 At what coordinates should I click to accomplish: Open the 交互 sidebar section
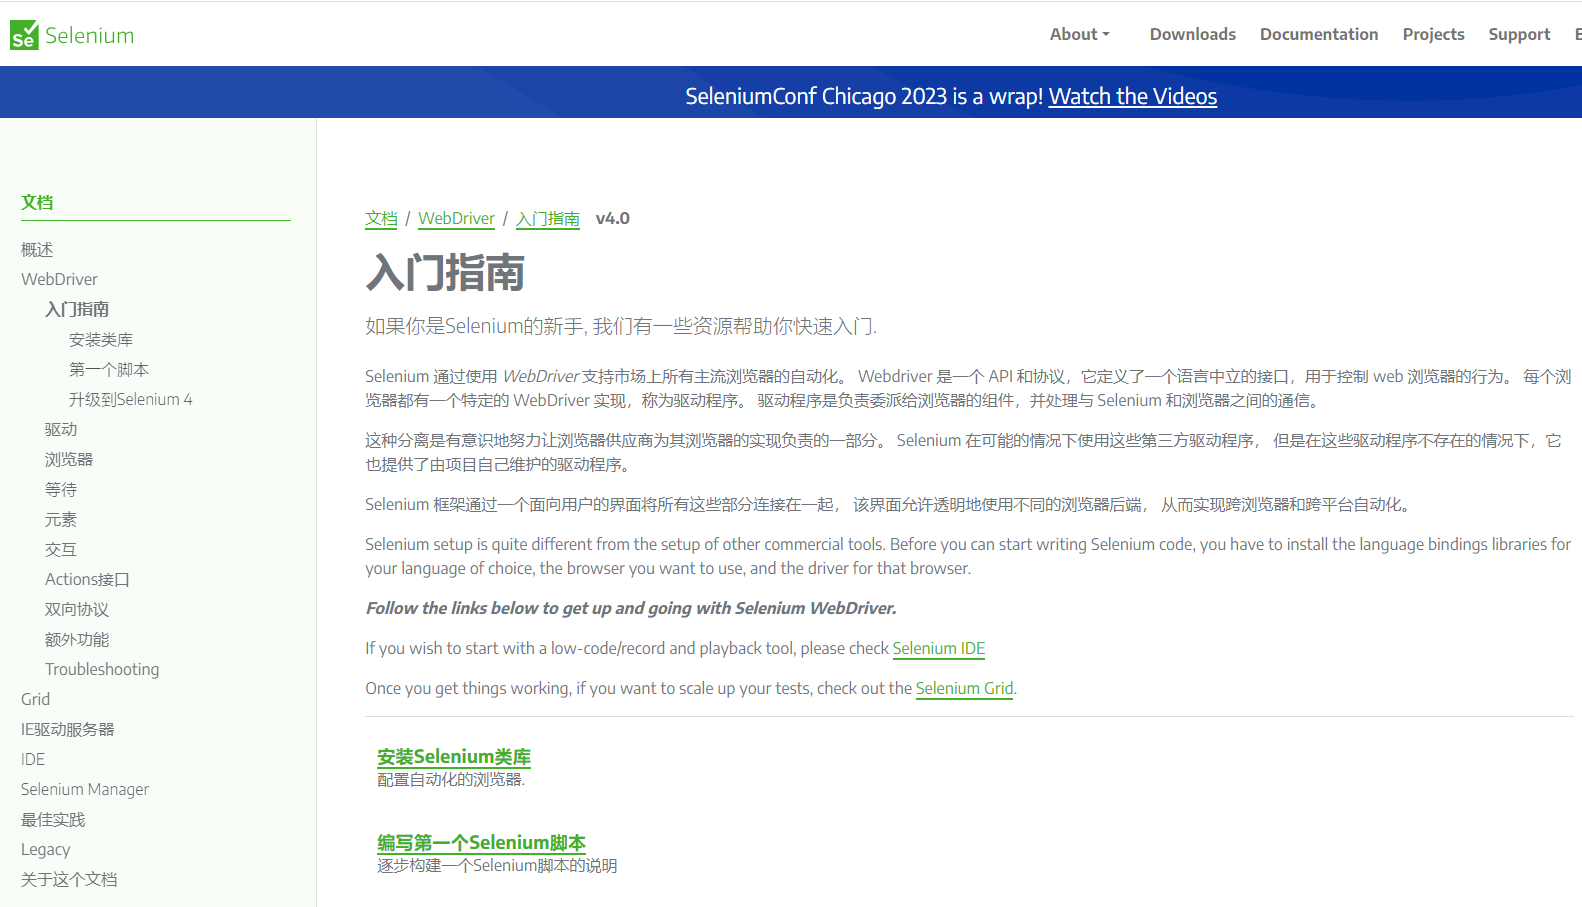[61, 549]
